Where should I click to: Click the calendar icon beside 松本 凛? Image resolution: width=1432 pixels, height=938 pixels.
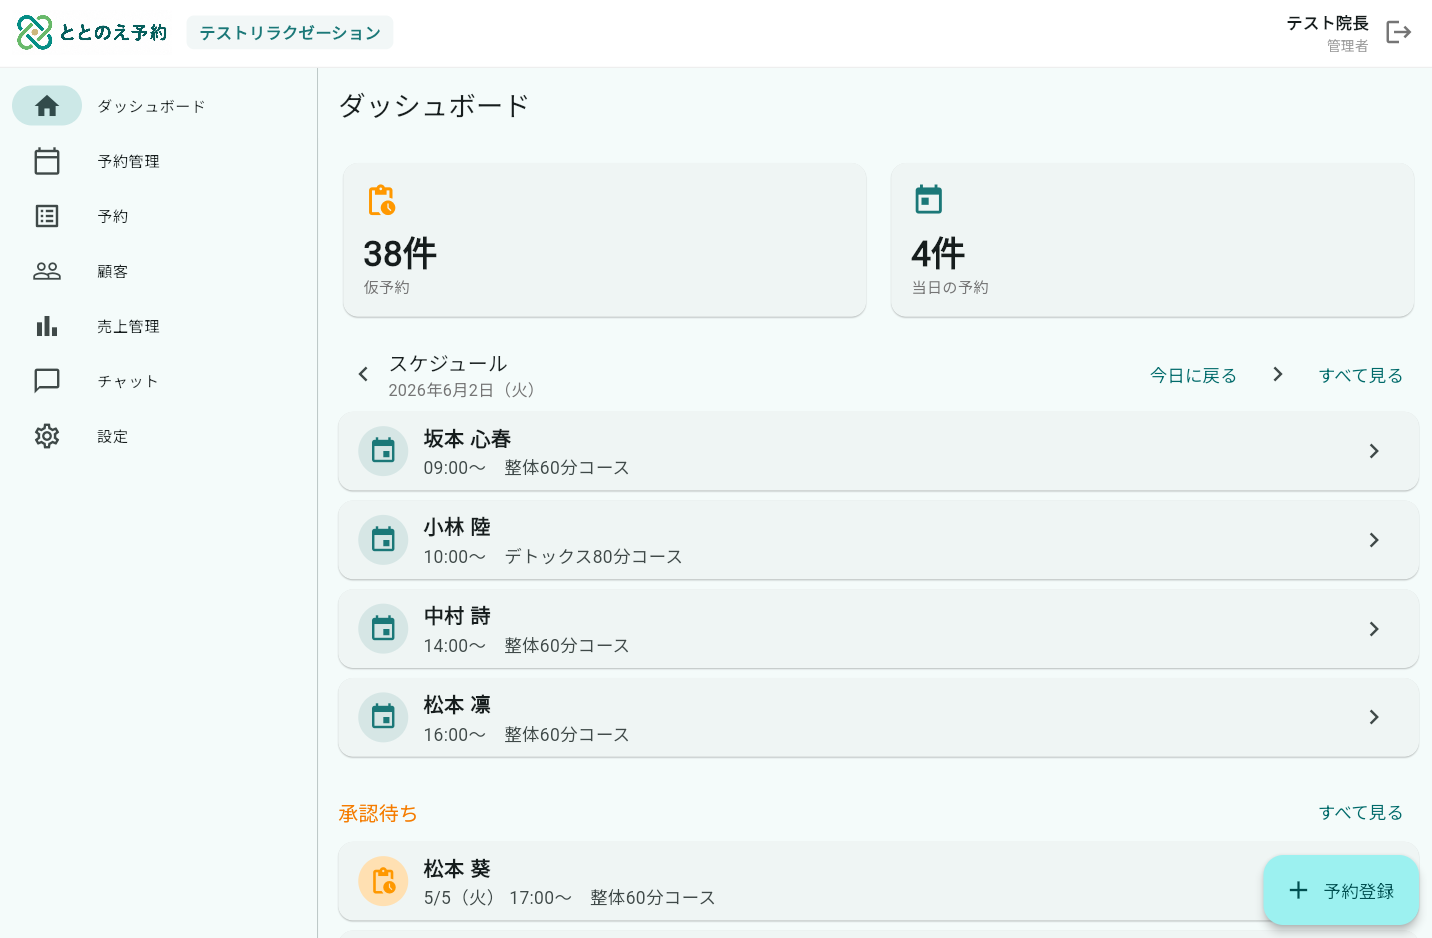click(x=383, y=717)
